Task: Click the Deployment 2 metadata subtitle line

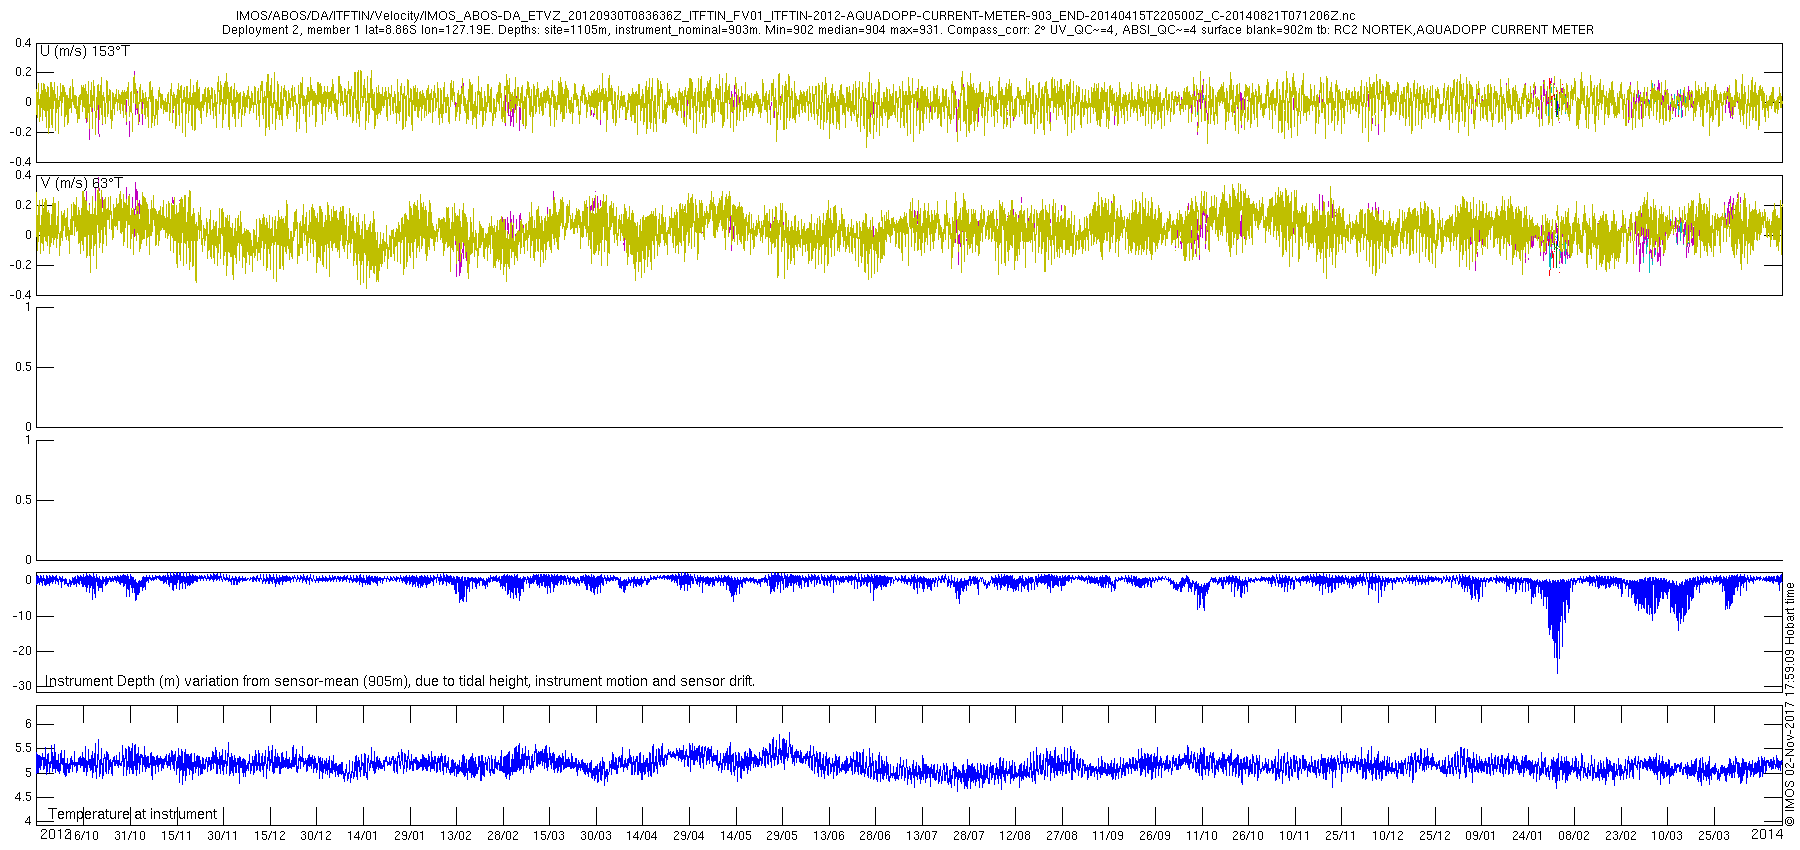Action: coord(907,30)
